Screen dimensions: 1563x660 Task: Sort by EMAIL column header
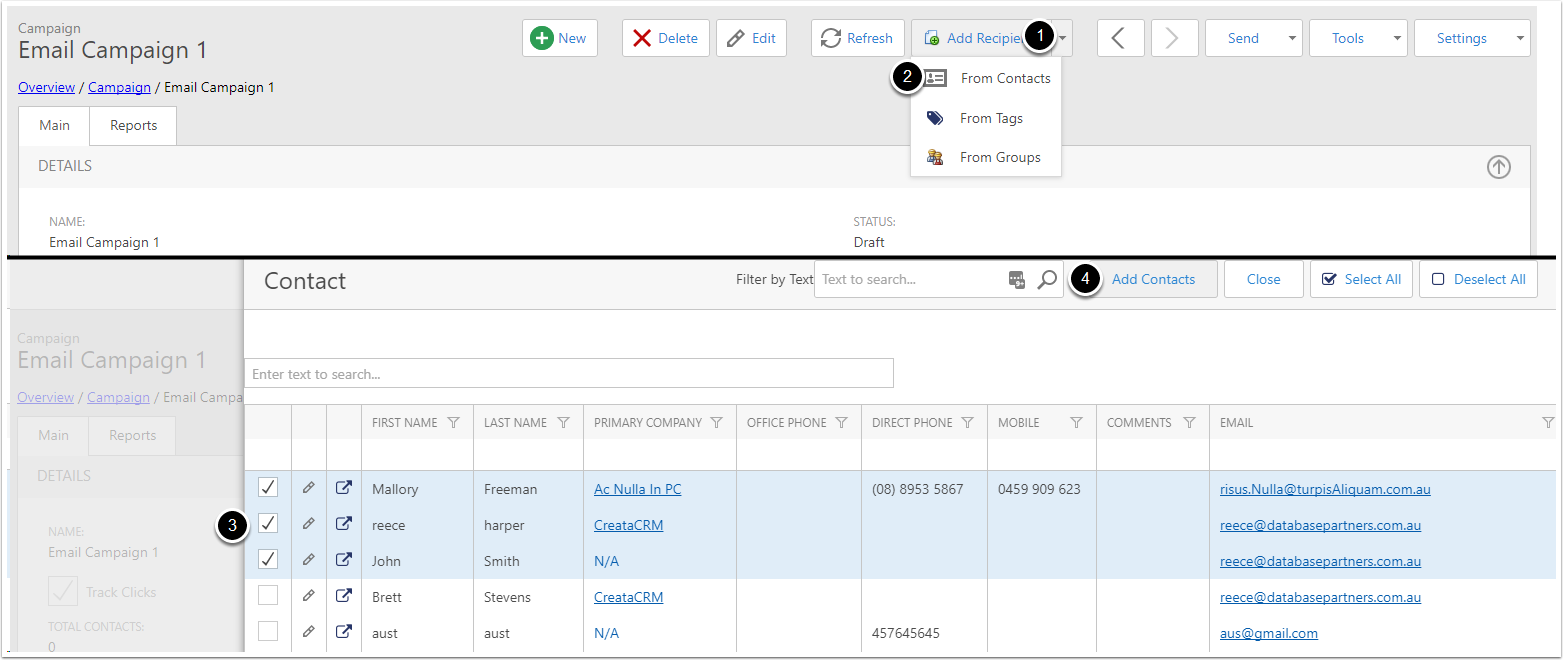[x=1236, y=423]
